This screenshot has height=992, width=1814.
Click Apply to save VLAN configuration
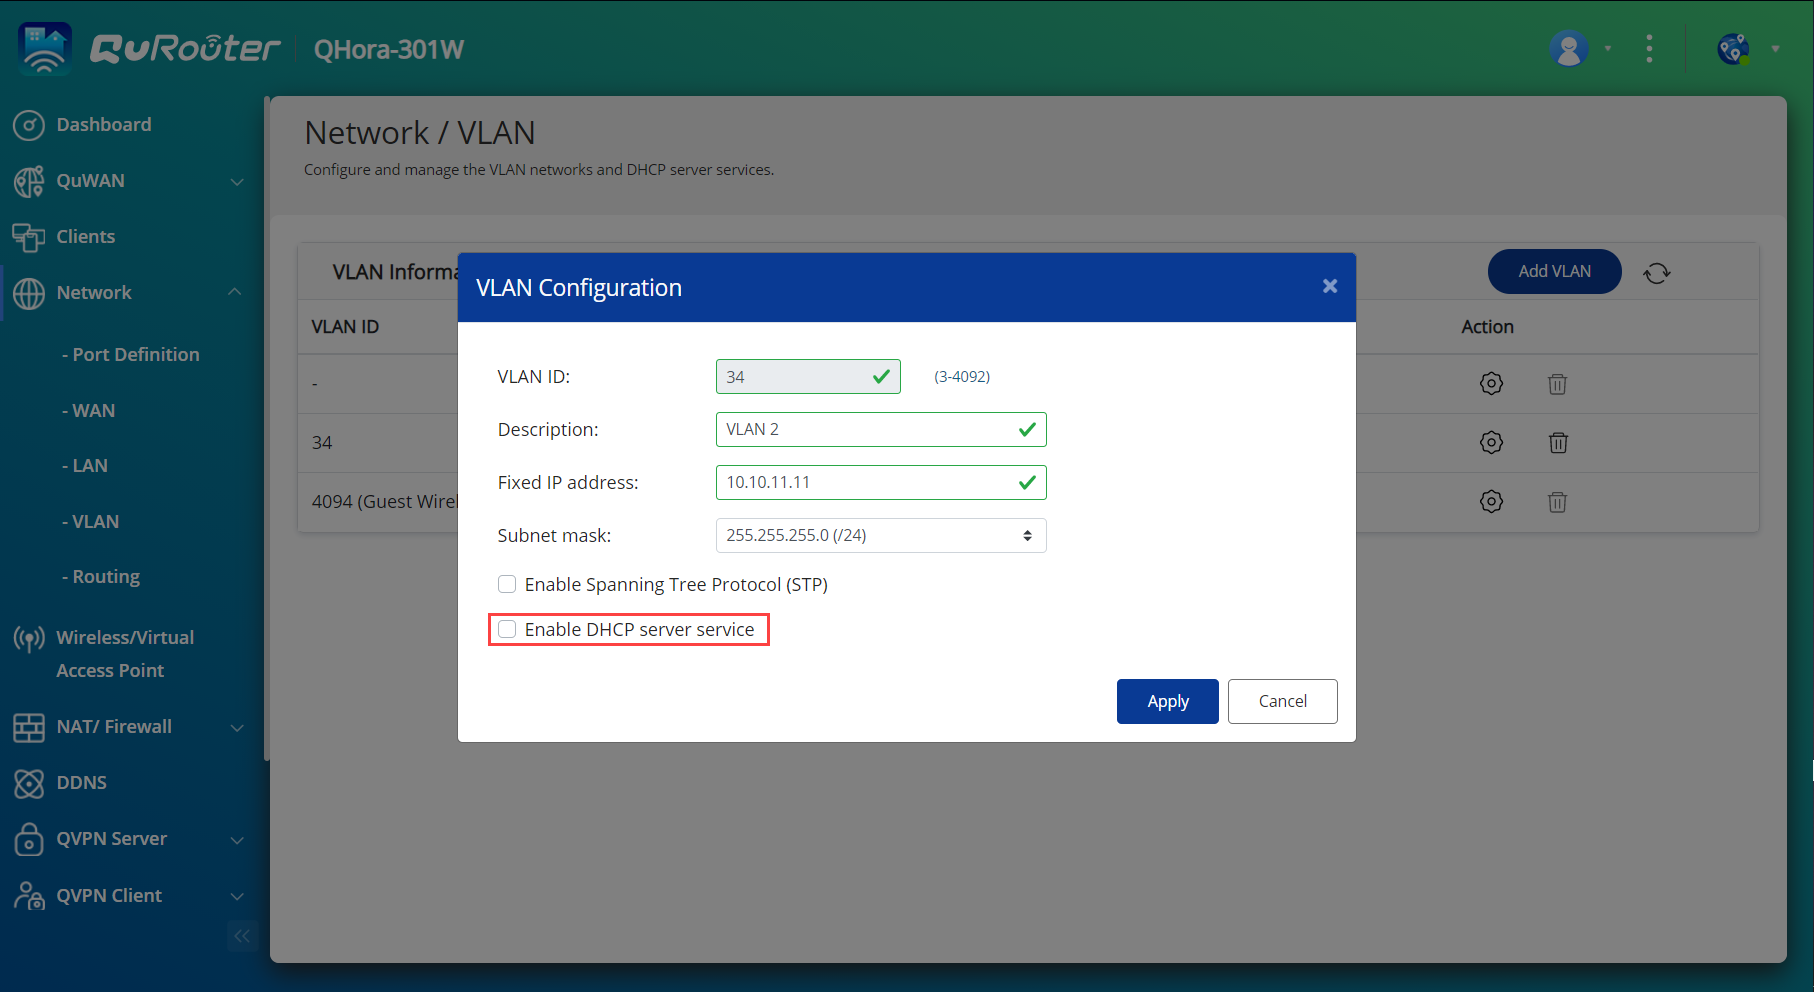[1167, 701]
